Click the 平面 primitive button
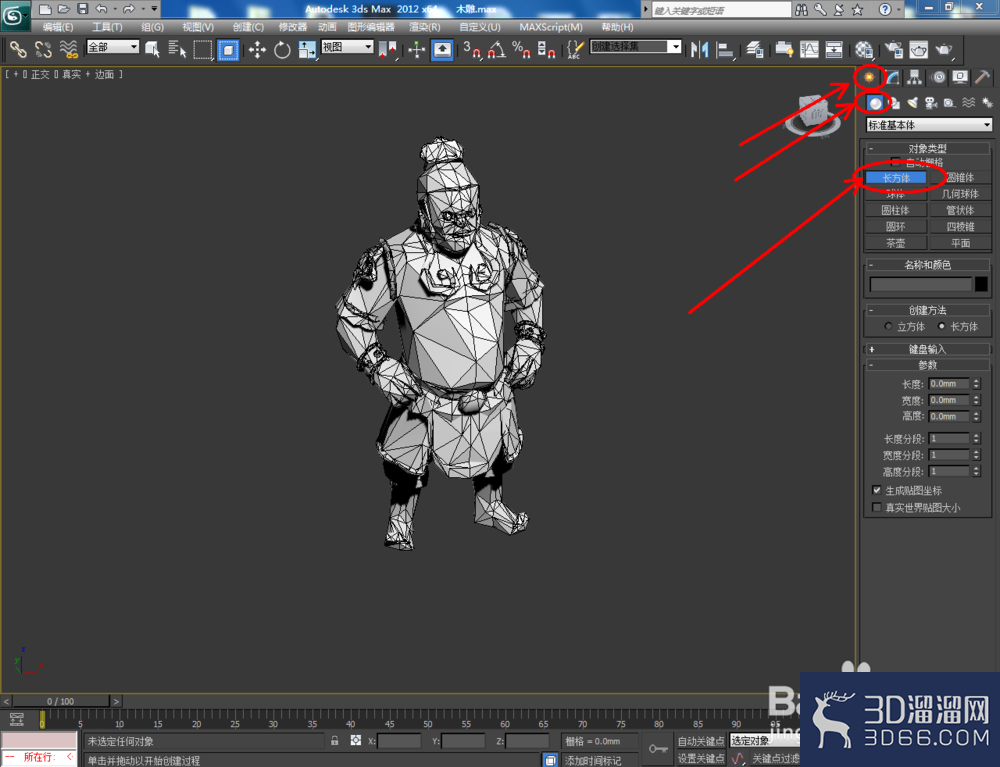 click(x=960, y=243)
